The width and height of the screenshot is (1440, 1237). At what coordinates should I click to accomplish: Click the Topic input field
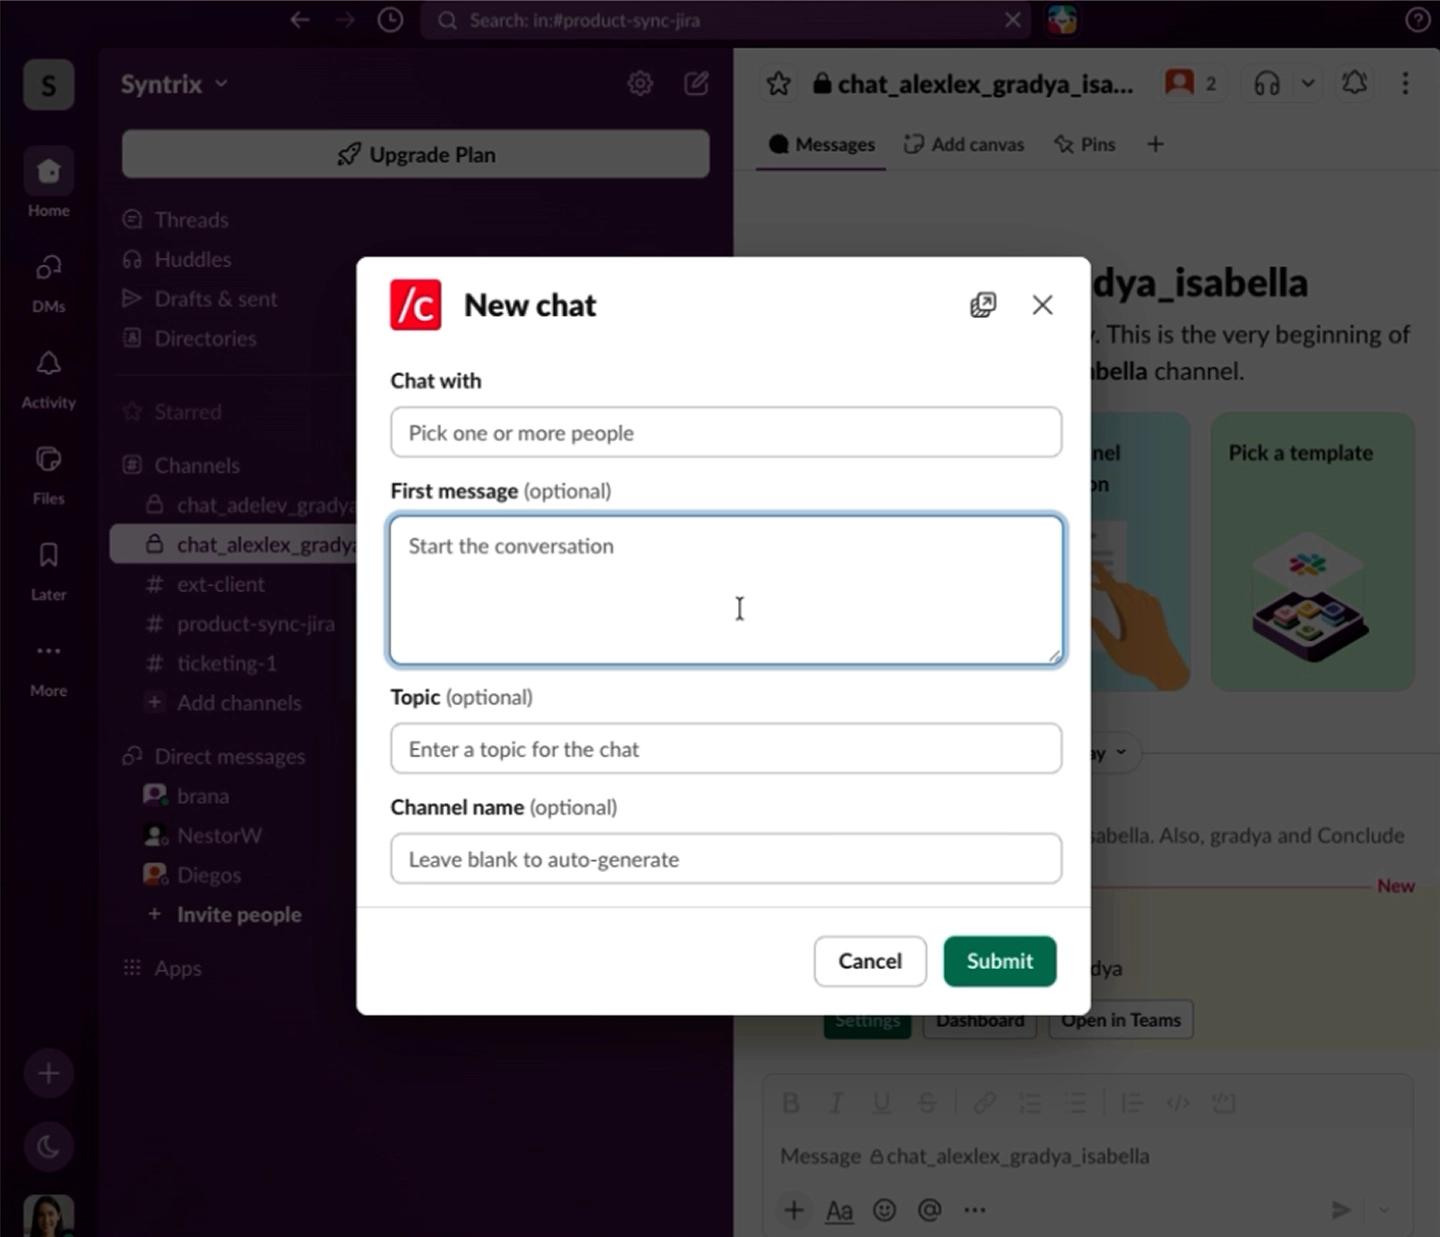tap(726, 749)
